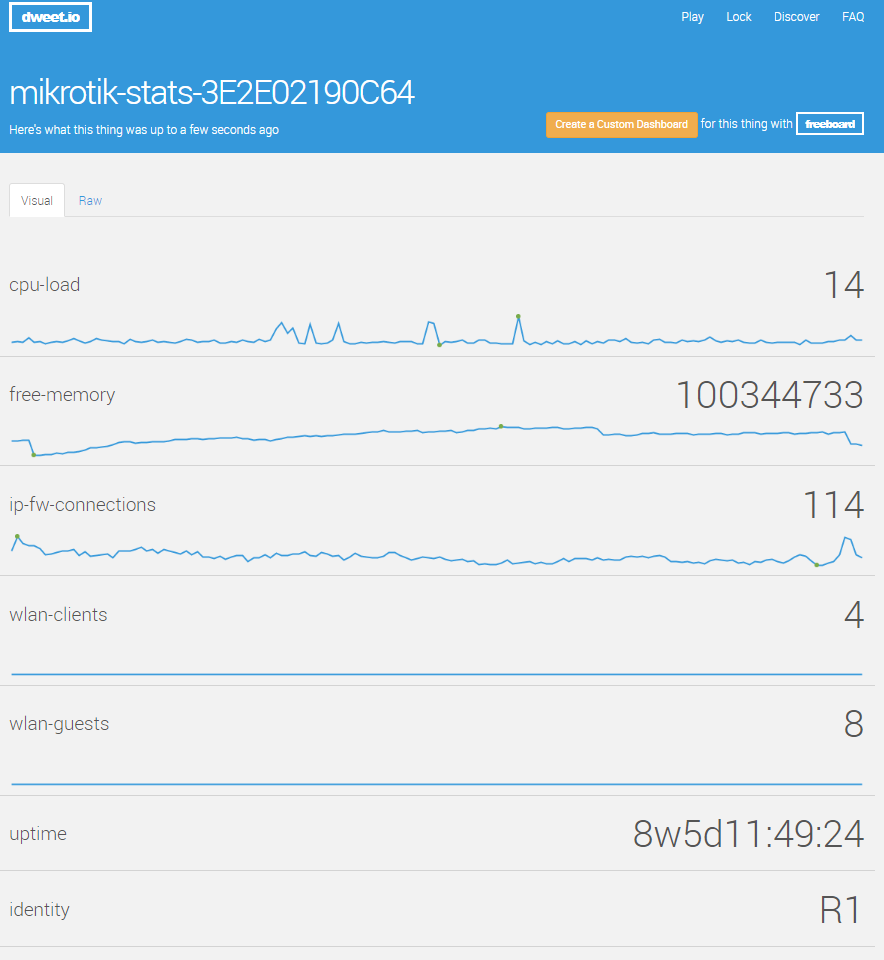Image resolution: width=884 pixels, height=960 pixels.
Task: Click the wlan-clients value 4
Action: [854, 615]
